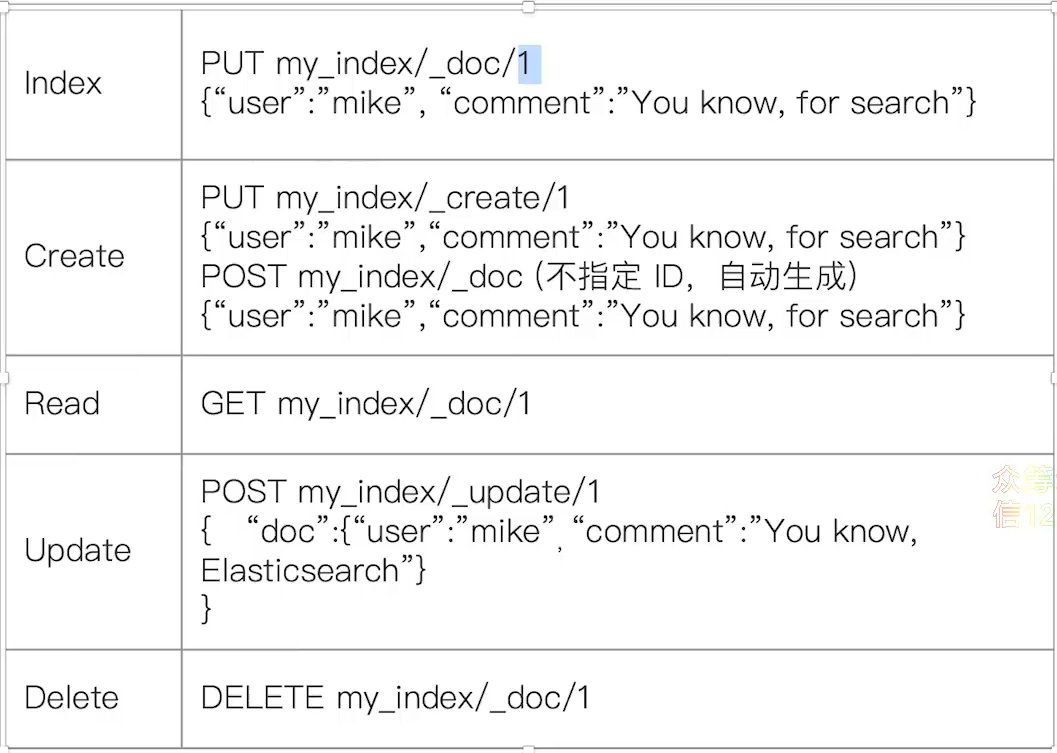Screen dimensions: 1057x753
Task: Click the Update row label cell
Action: [x=77, y=551]
